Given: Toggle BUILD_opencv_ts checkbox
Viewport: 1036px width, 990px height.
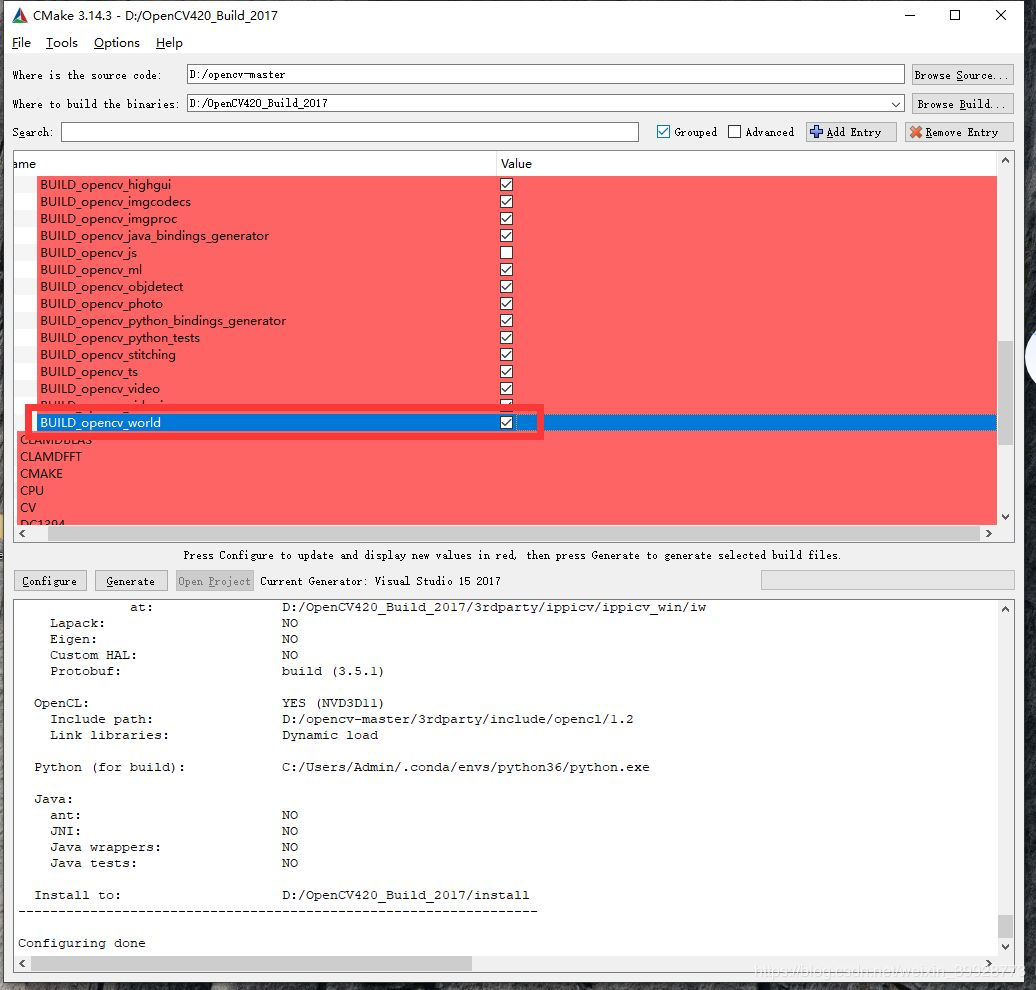Looking at the screenshot, I should [506, 372].
